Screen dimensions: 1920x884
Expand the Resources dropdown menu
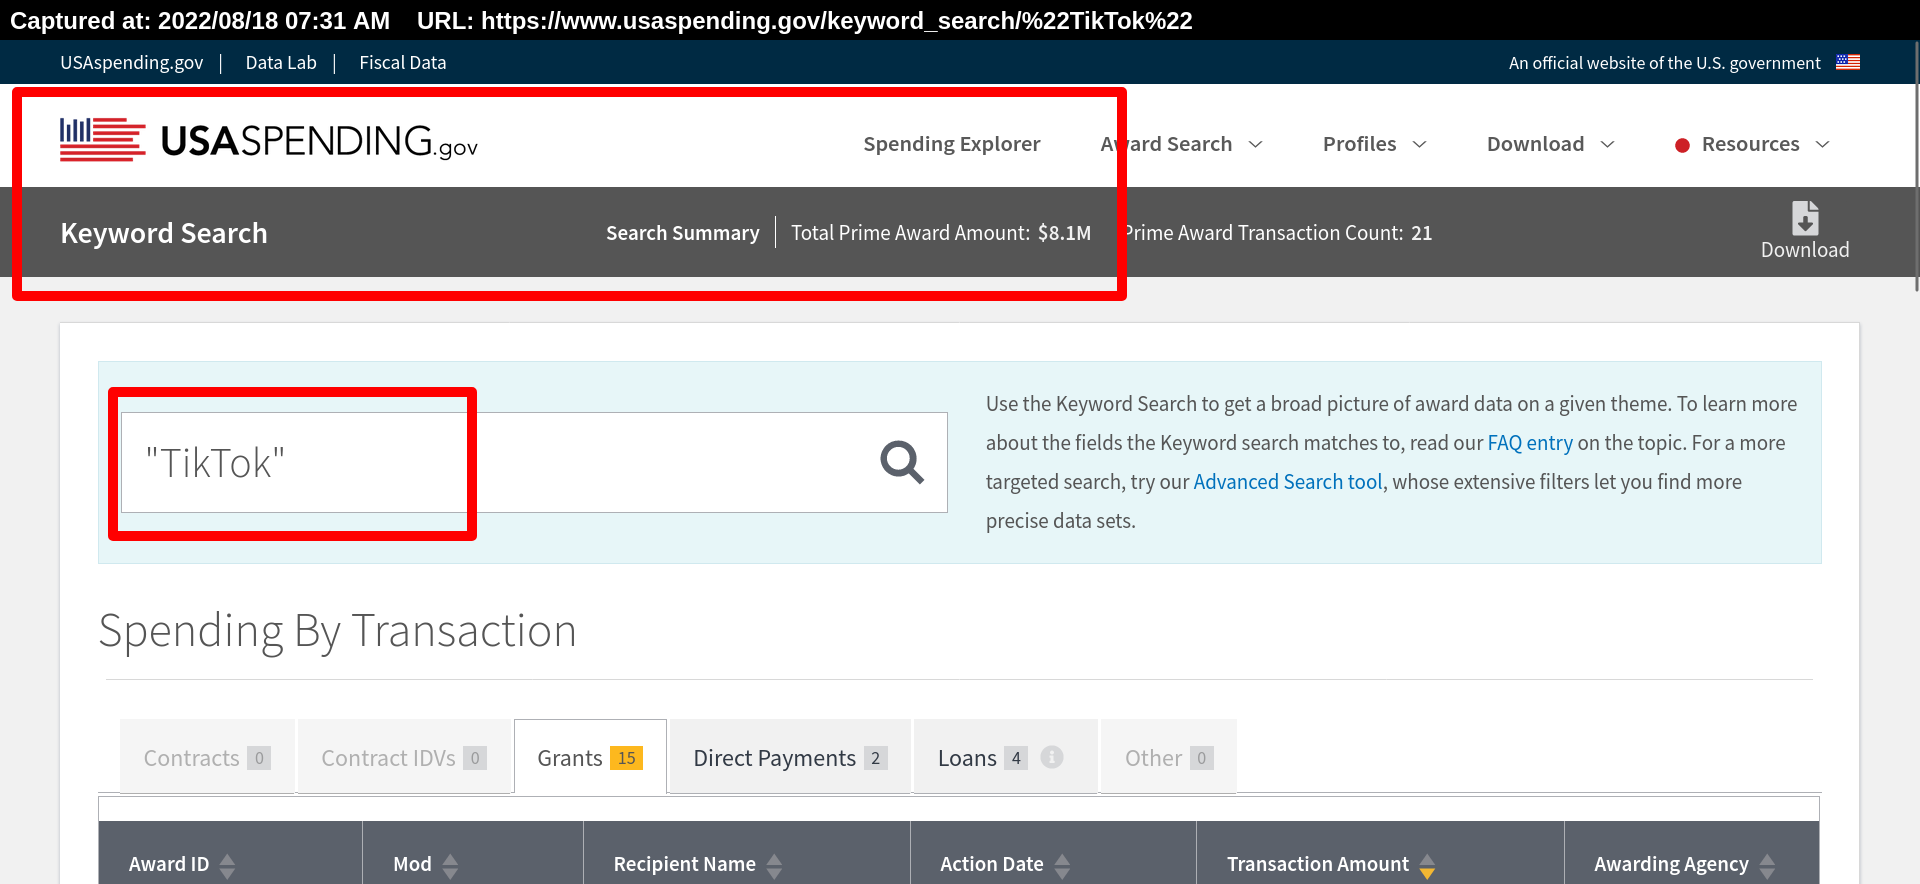(1753, 144)
